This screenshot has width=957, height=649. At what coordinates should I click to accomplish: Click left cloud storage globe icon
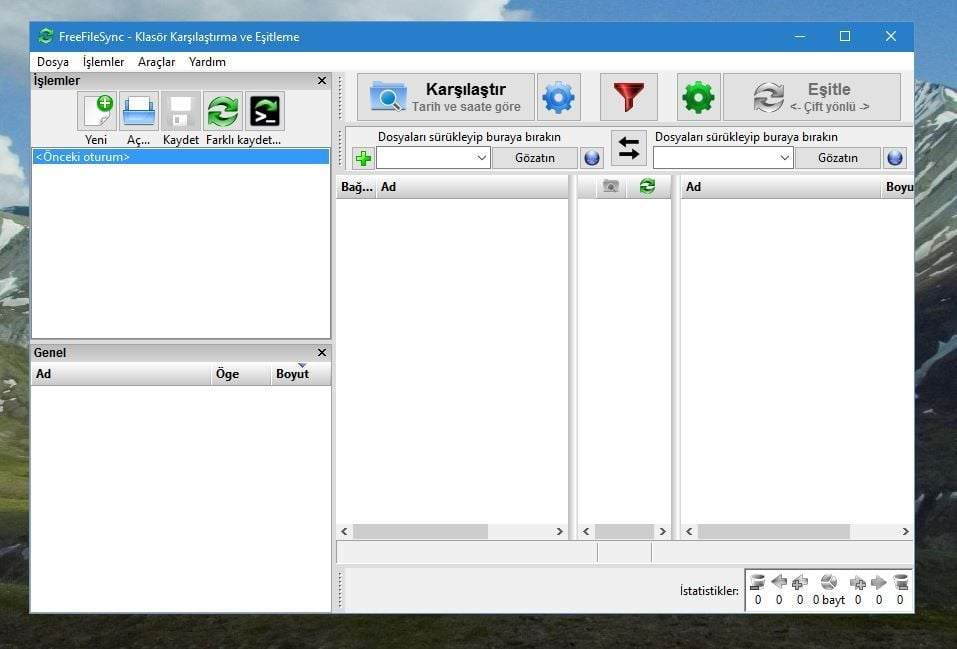tap(591, 158)
